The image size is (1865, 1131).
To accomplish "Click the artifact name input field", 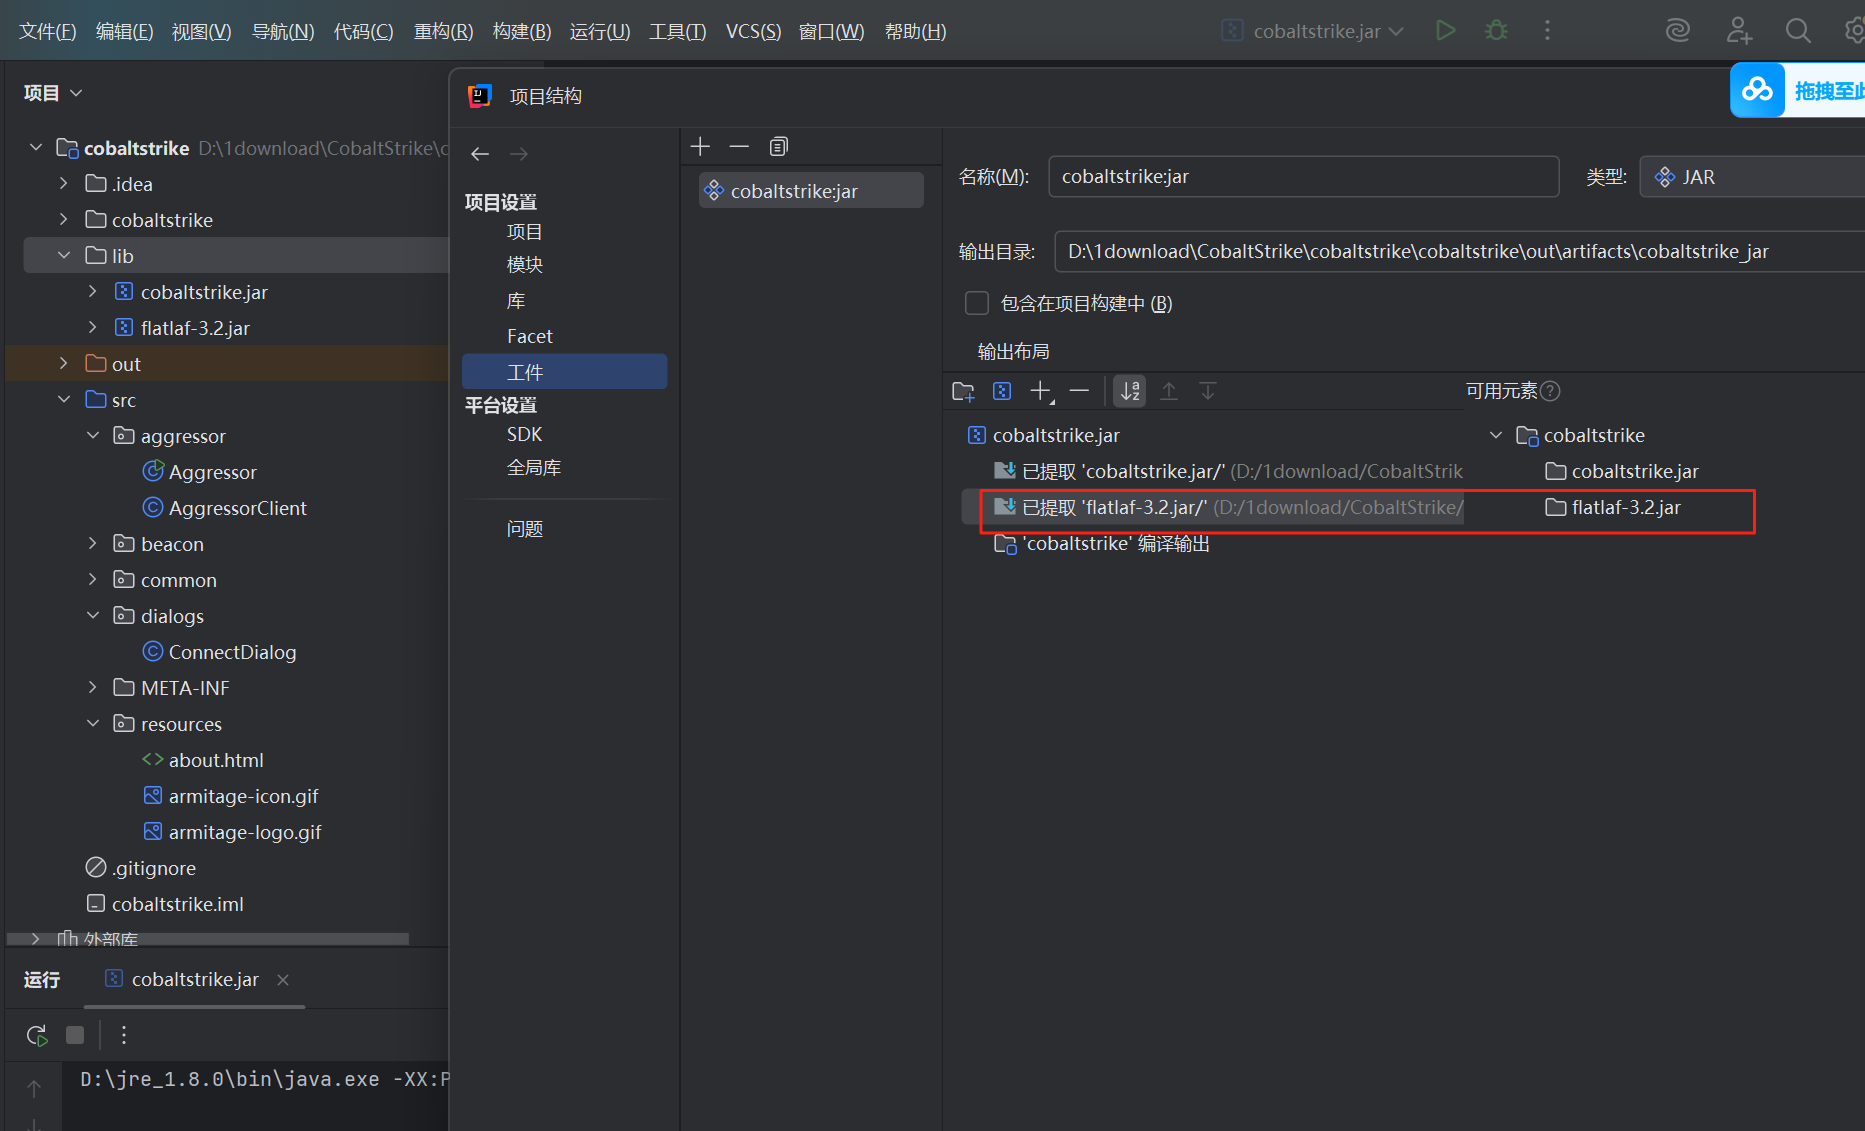I will 1303,177.
